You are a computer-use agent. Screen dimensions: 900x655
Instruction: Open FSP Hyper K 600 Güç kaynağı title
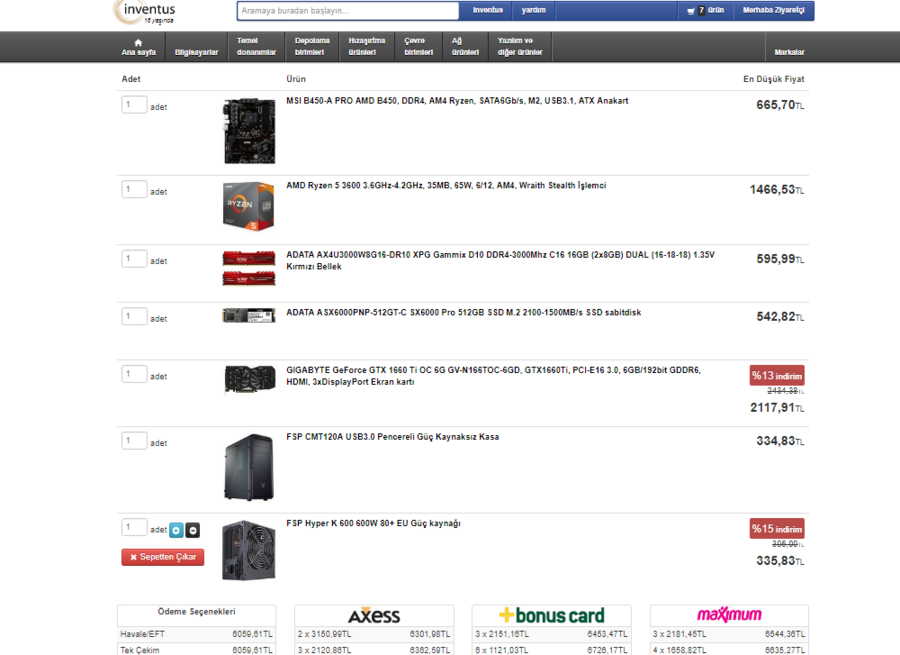pyautogui.click(x=373, y=524)
